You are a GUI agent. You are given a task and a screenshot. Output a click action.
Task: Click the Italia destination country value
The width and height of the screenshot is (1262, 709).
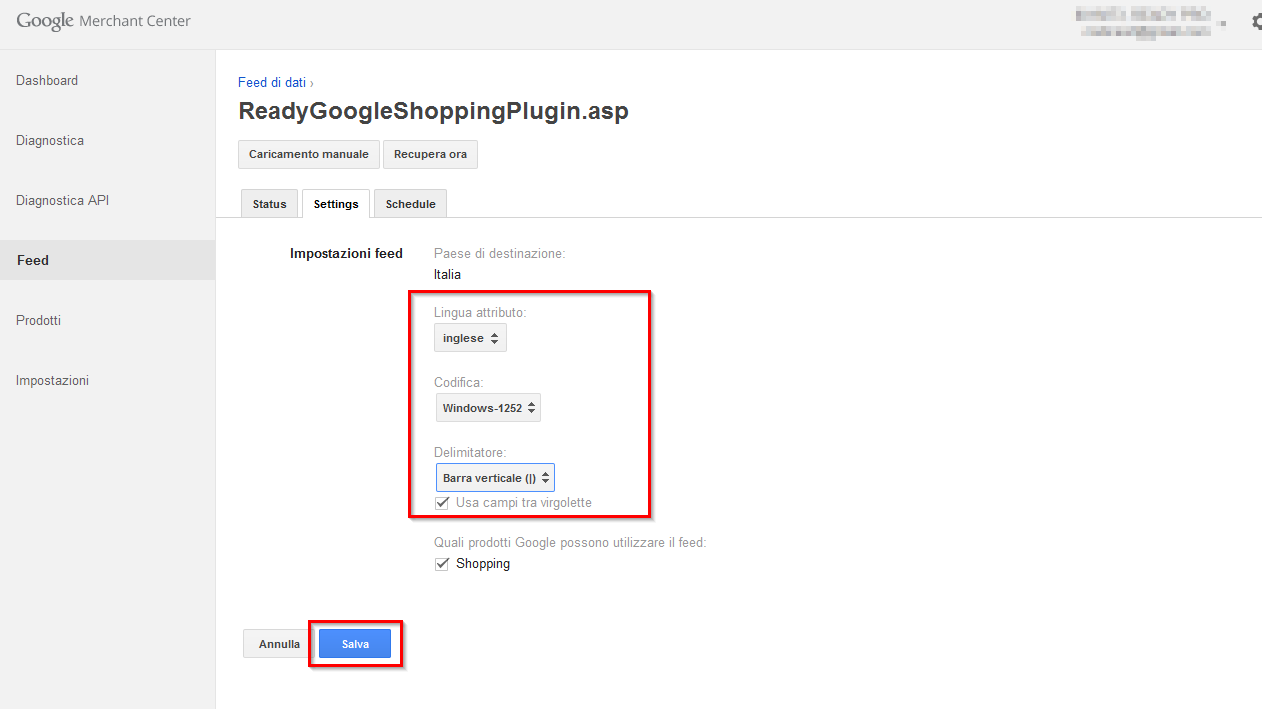point(447,274)
